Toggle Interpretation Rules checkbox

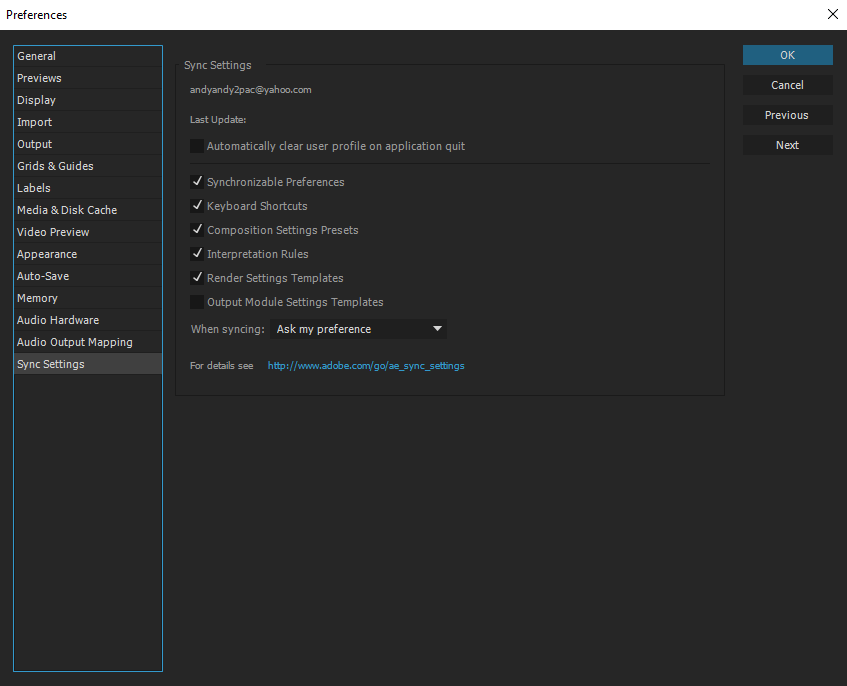click(197, 254)
